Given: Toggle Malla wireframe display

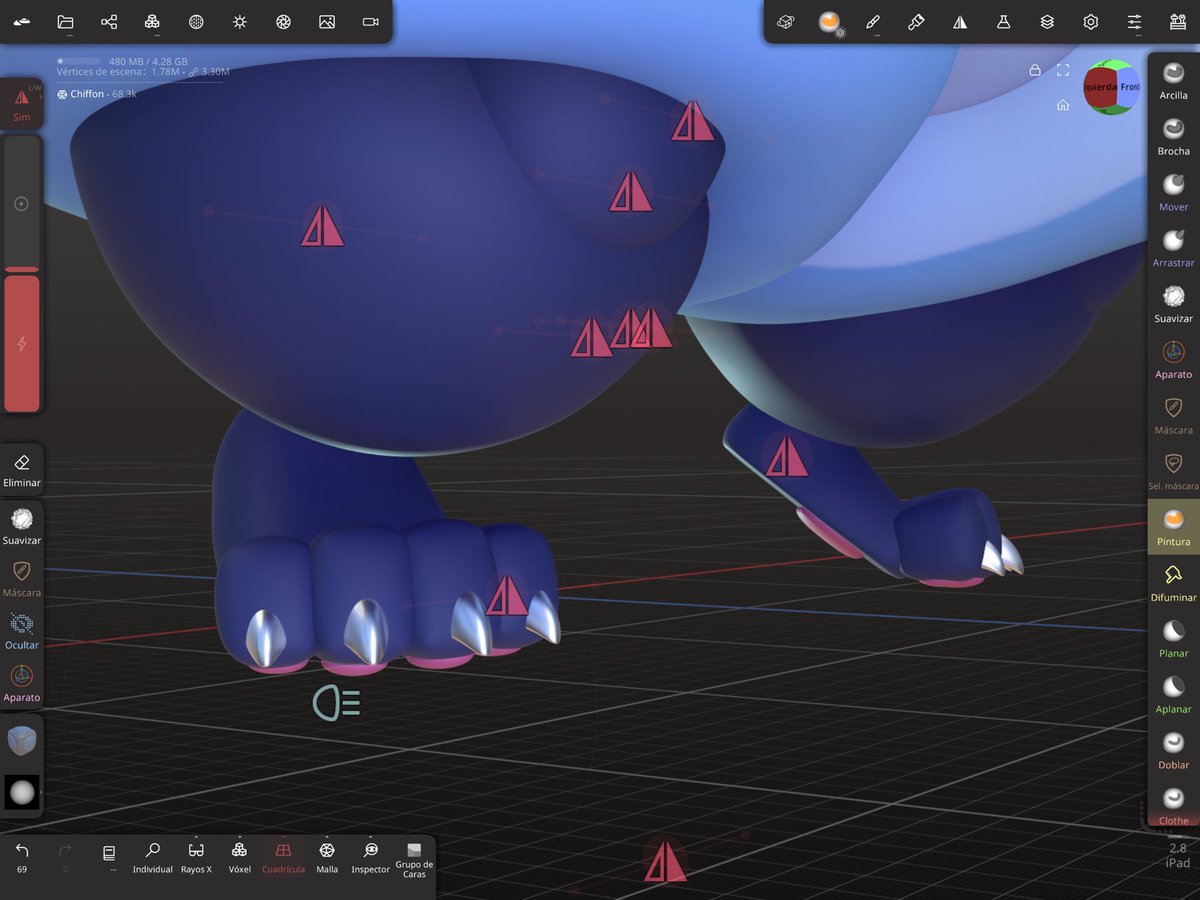Looking at the screenshot, I should [327, 857].
